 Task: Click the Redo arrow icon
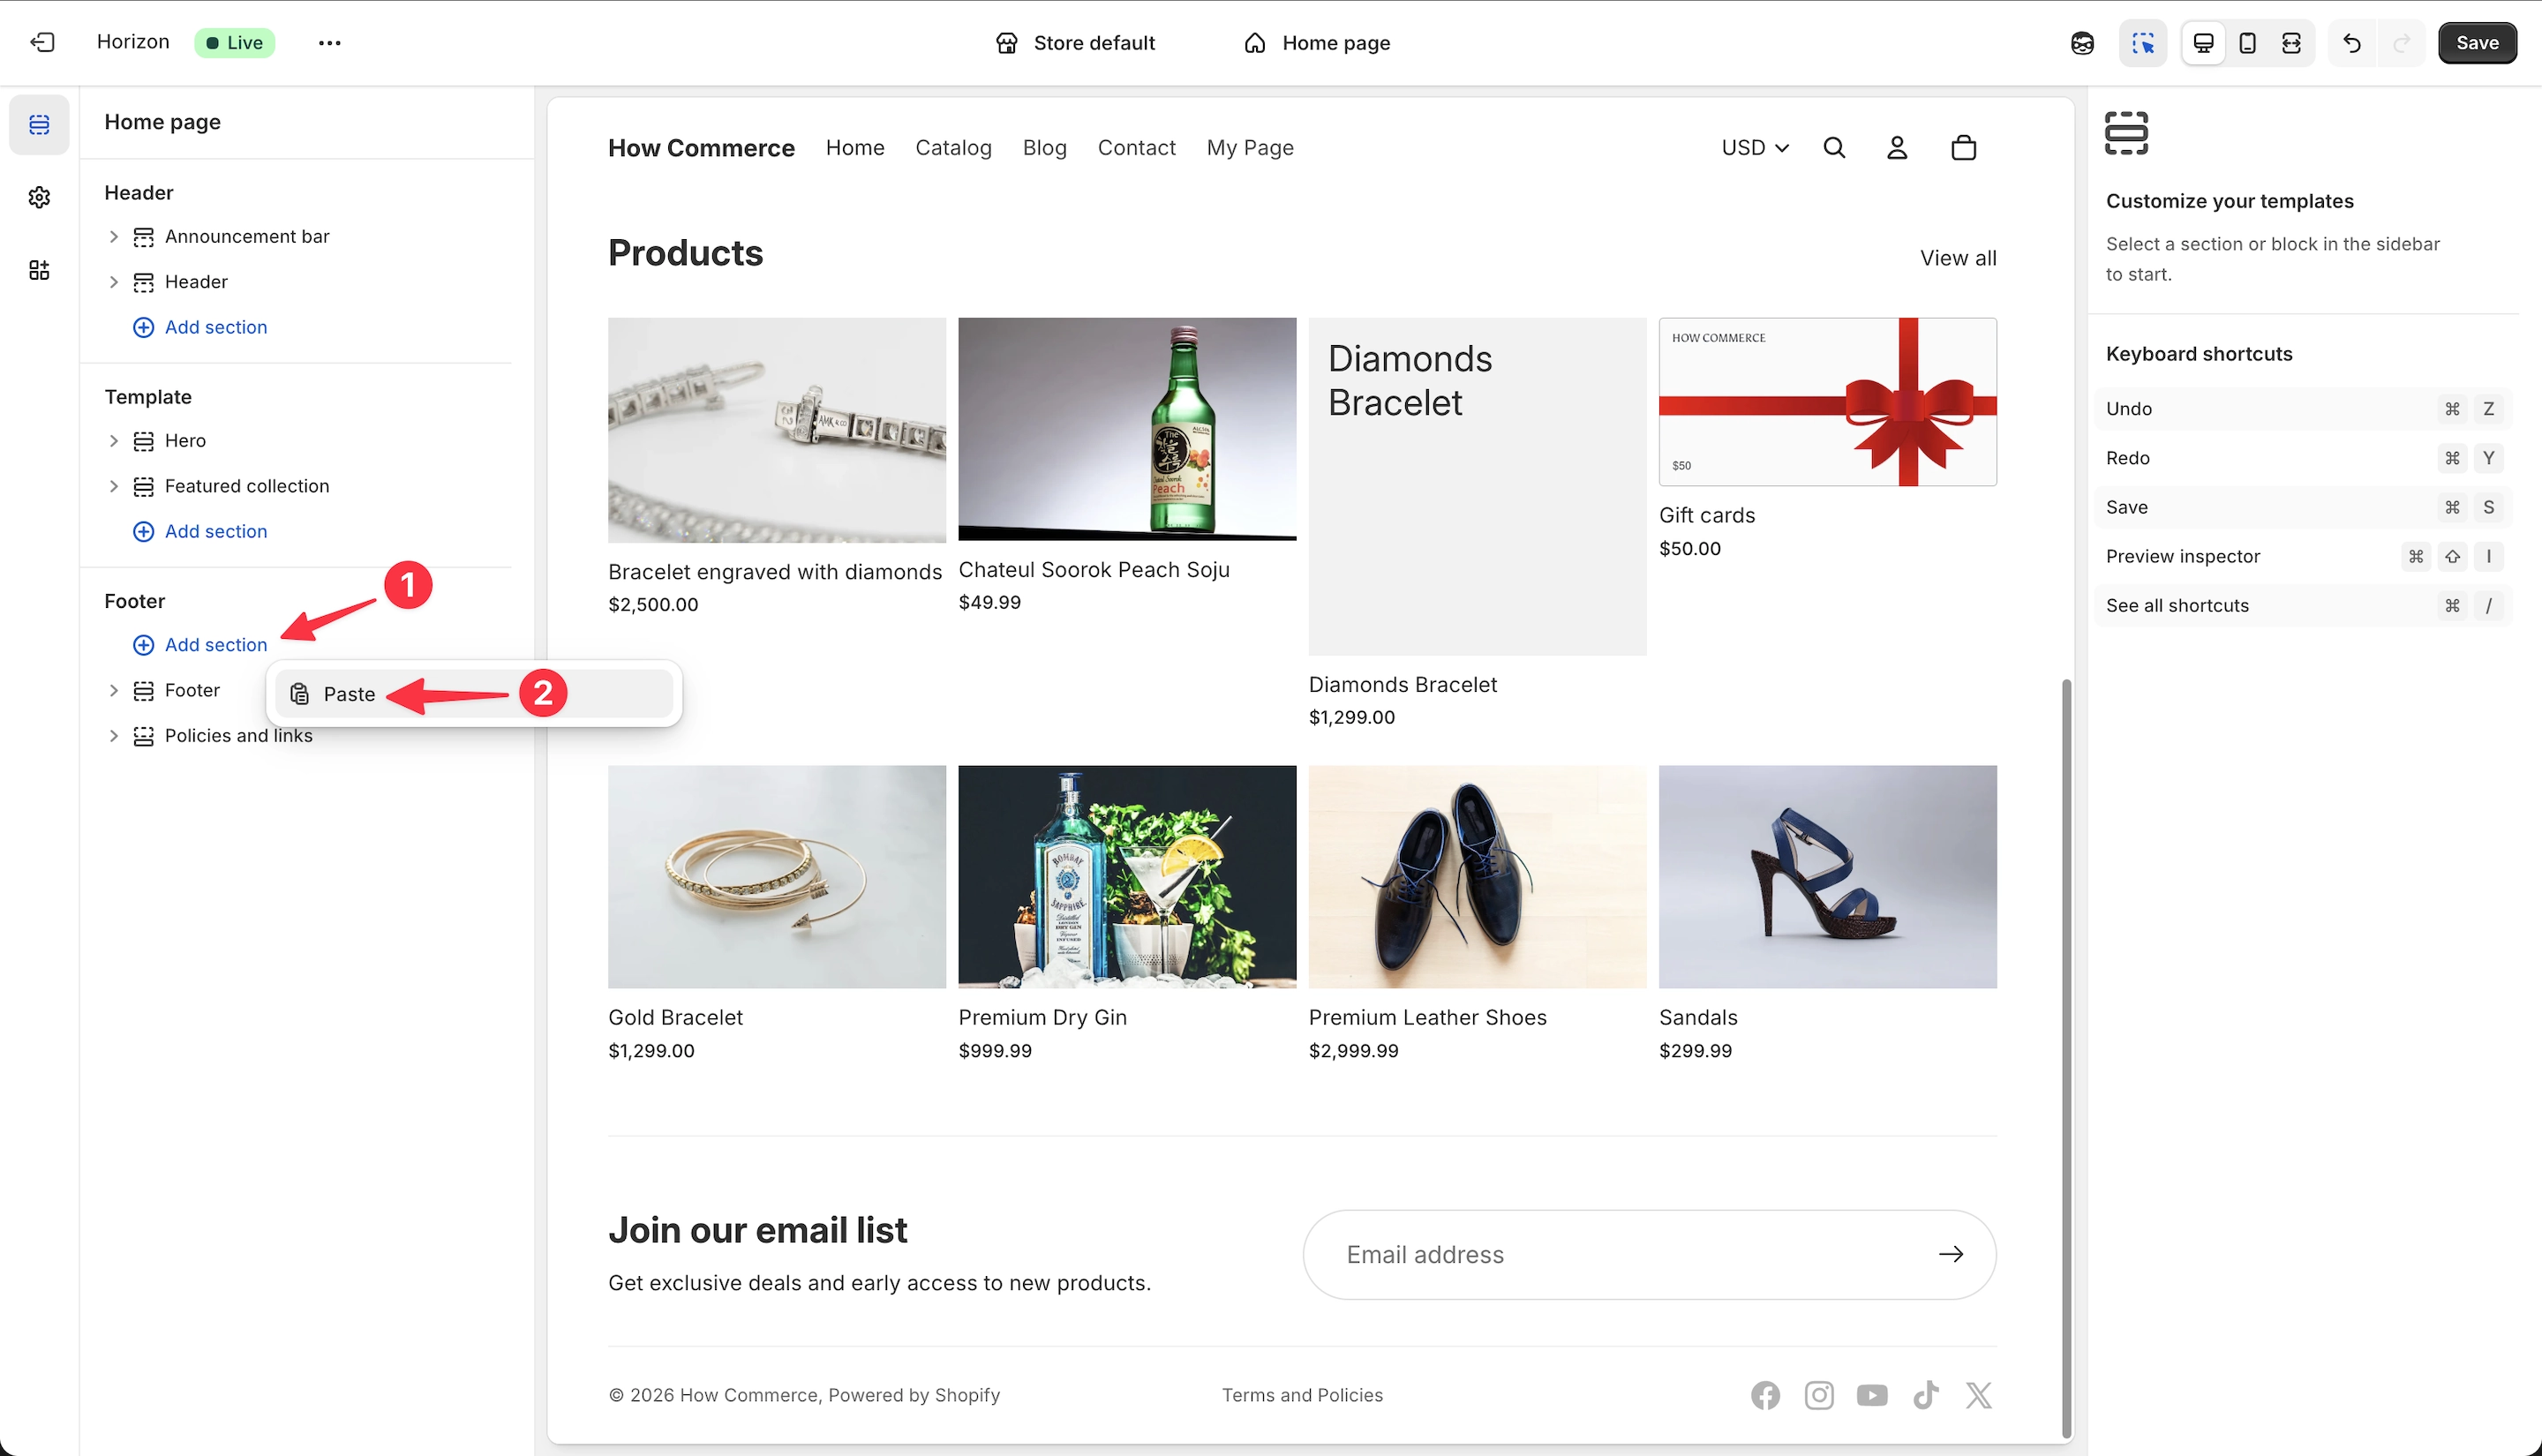point(2401,43)
